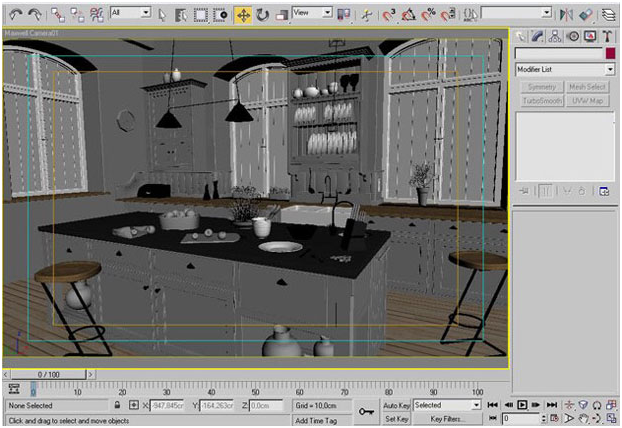
Task: Choose the Rectangular Selection Region icon
Action: [201, 15]
